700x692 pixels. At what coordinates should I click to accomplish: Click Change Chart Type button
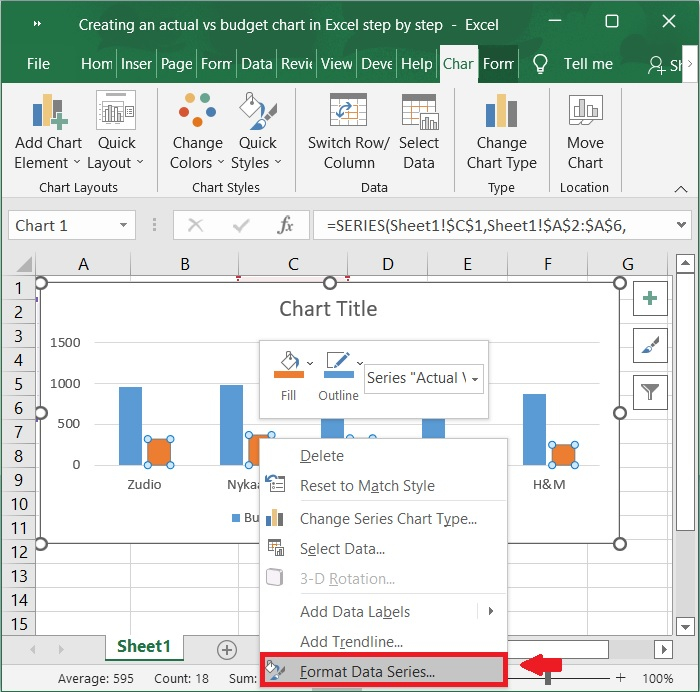click(501, 131)
